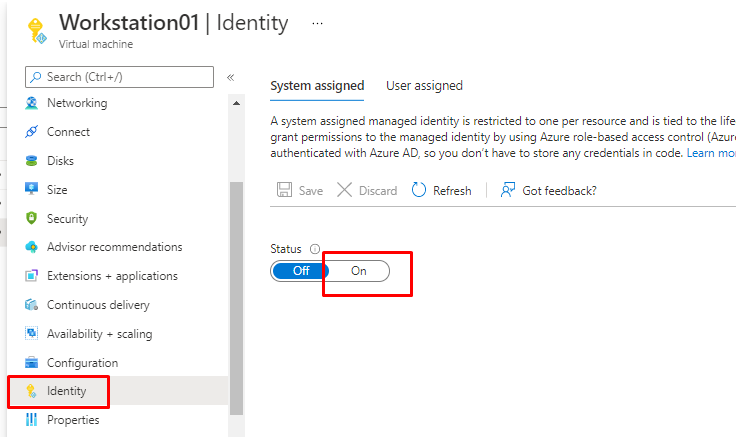The image size is (736, 437).
Task: Collapse the sidebar with double chevron
Action: [230, 77]
